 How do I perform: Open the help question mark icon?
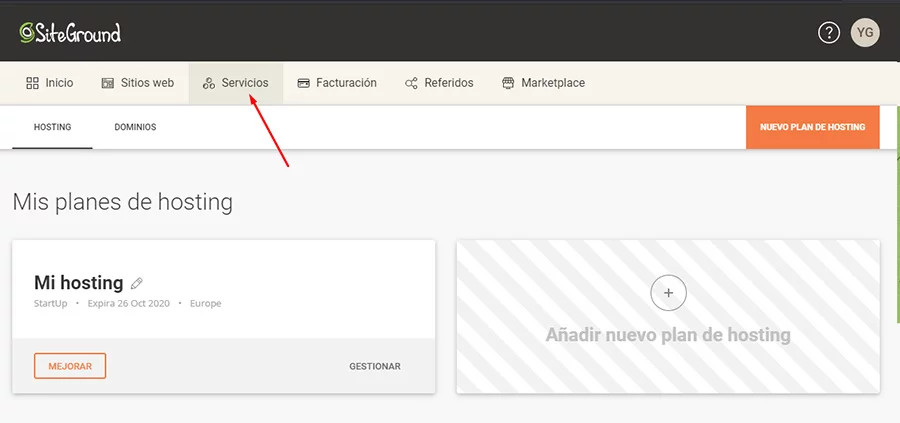point(829,33)
